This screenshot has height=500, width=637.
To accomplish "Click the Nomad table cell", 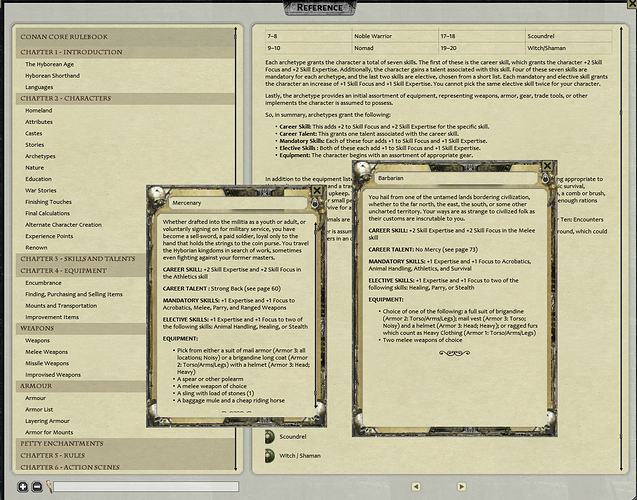I will point(395,48).
